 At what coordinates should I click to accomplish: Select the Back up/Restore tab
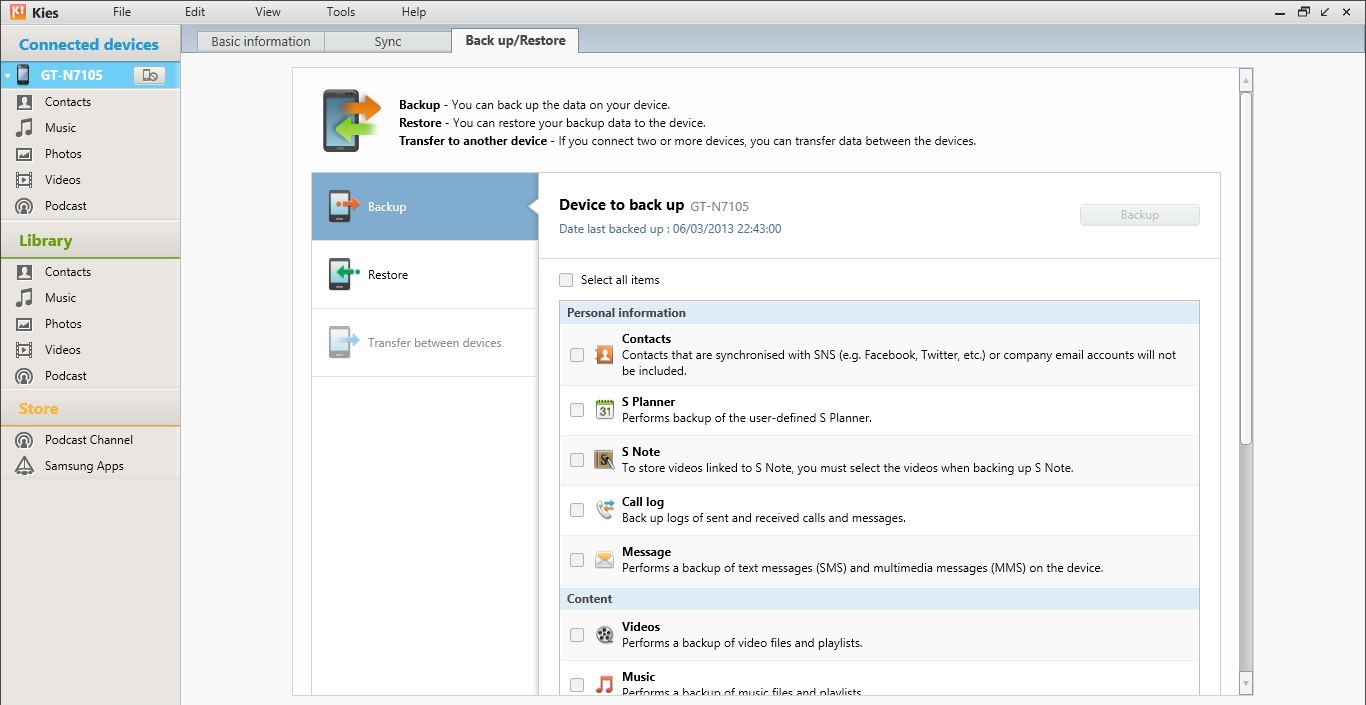click(x=515, y=41)
